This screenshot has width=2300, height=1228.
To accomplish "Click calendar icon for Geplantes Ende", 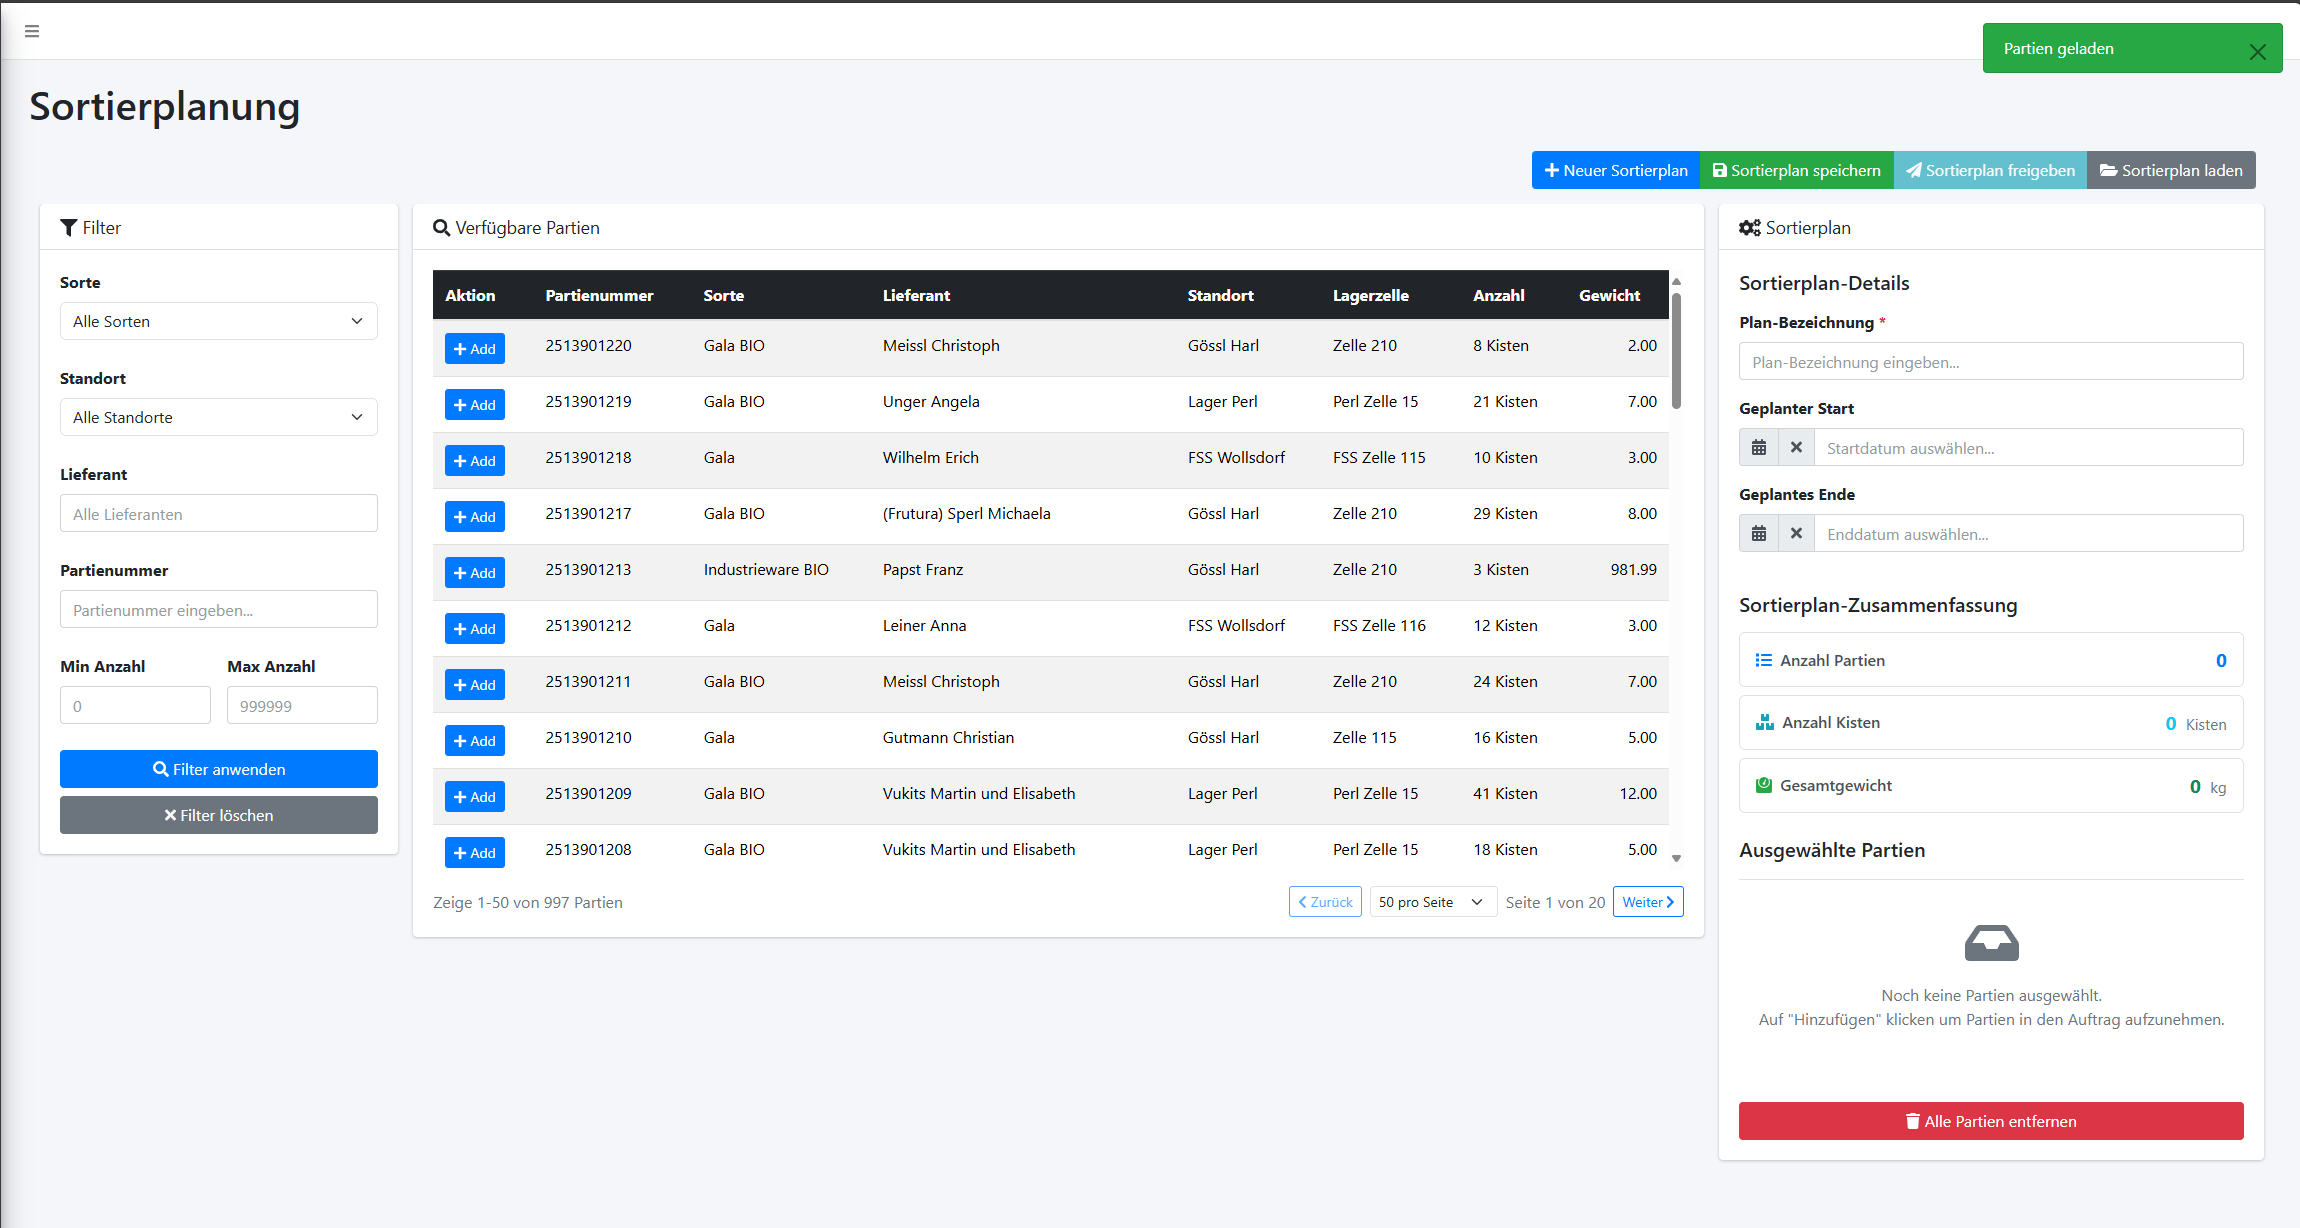I will pos(1758,534).
